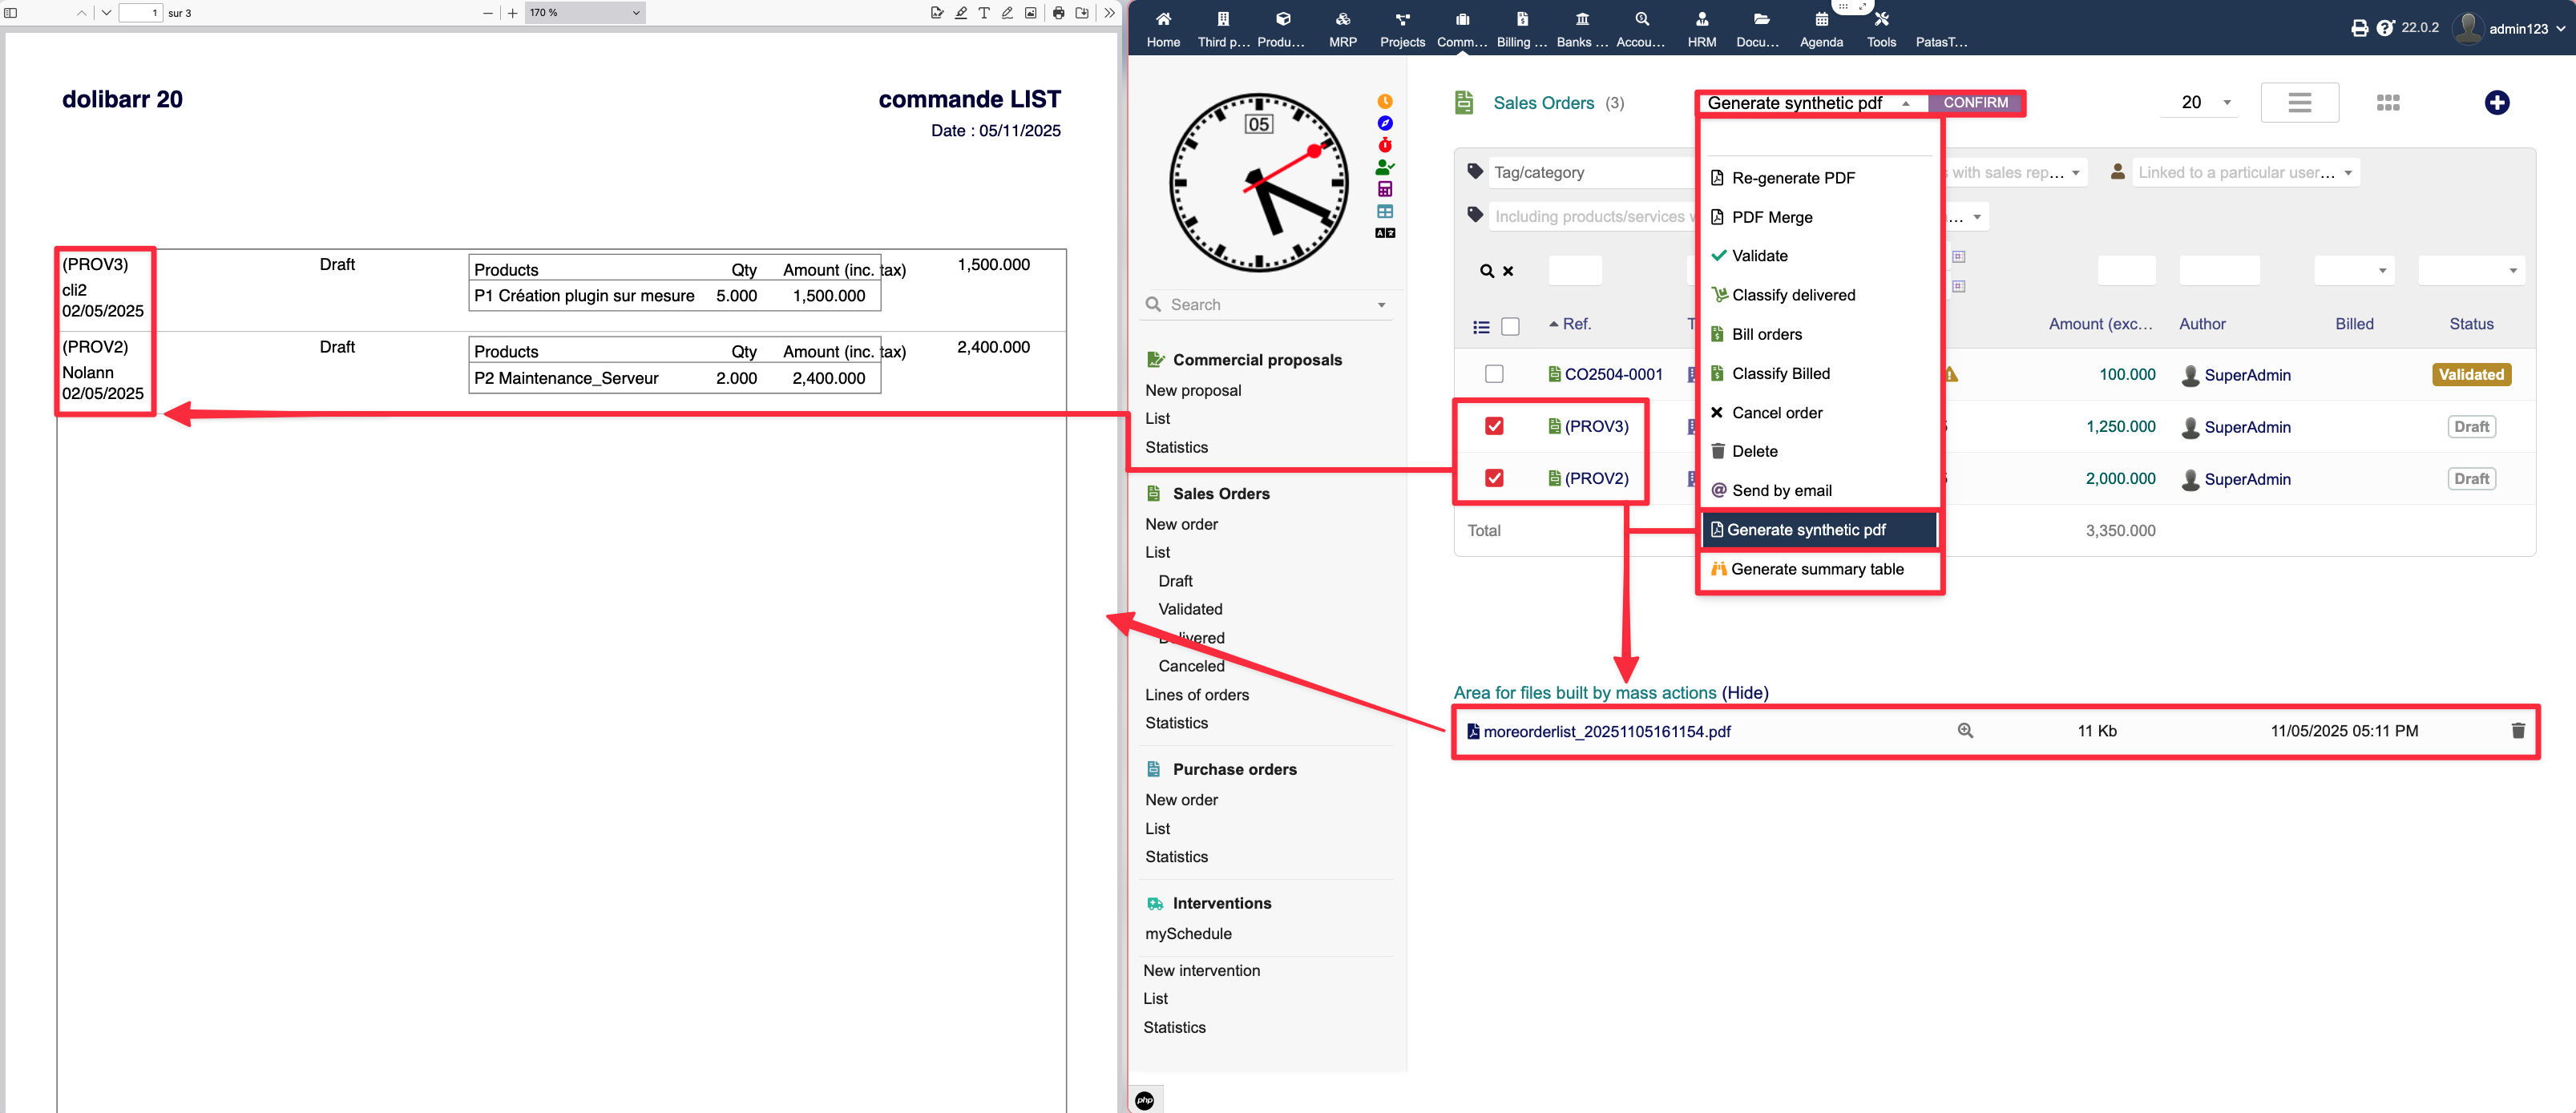
Task: Check the CO2504-0001 order checkbox
Action: click(1493, 374)
